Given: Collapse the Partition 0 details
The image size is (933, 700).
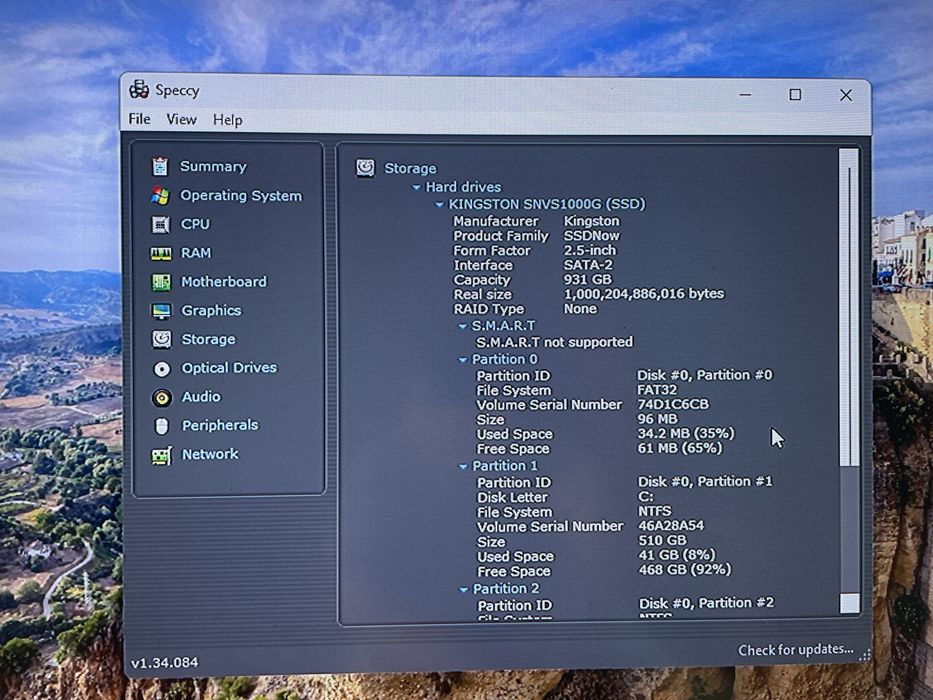Looking at the screenshot, I should [x=462, y=360].
